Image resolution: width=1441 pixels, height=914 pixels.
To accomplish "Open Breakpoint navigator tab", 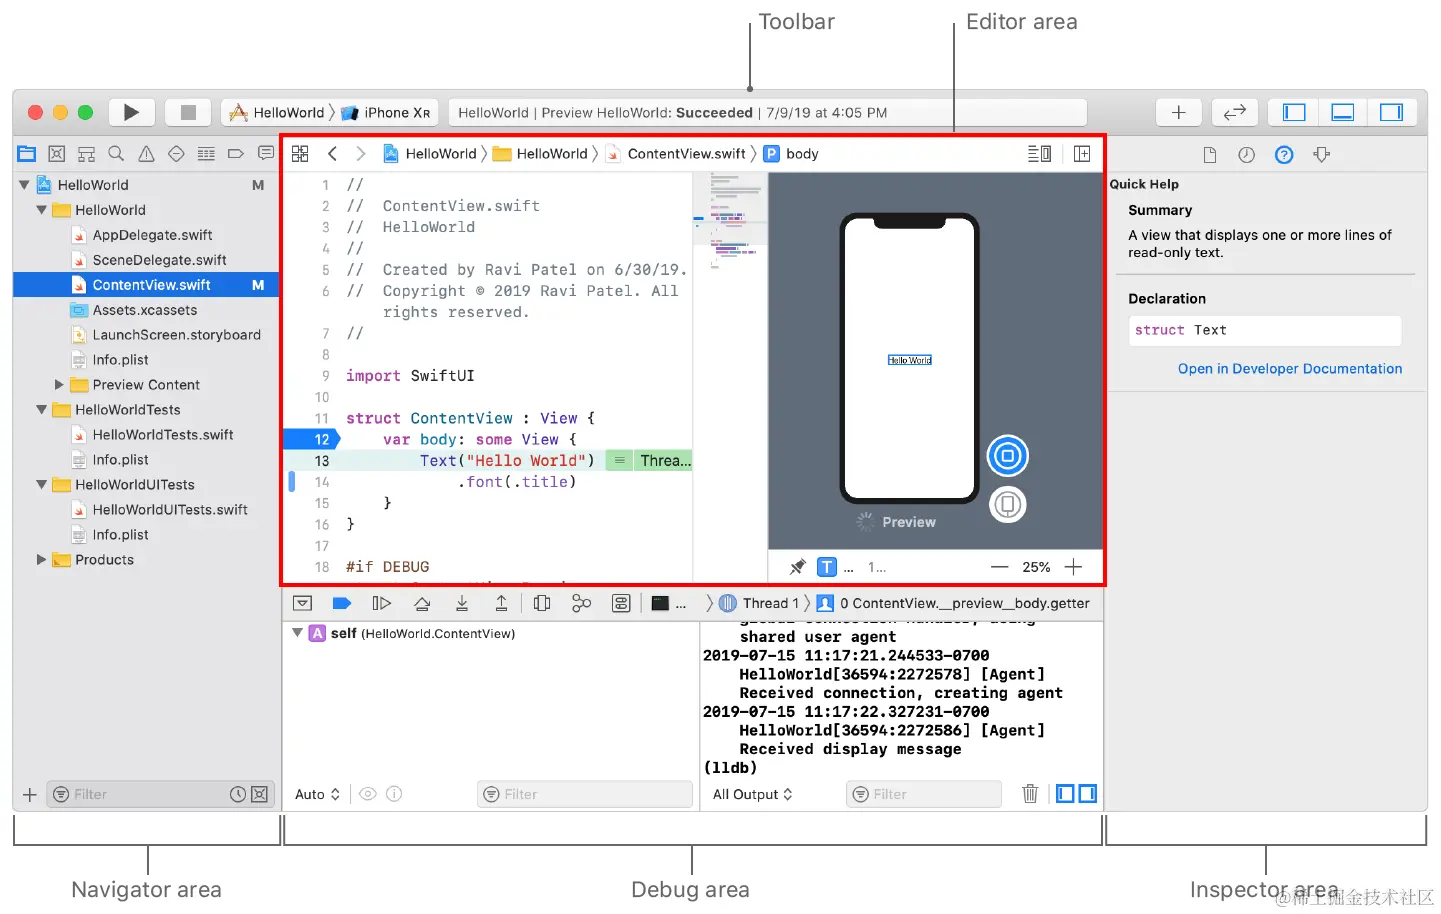I will pyautogui.click(x=236, y=154).
